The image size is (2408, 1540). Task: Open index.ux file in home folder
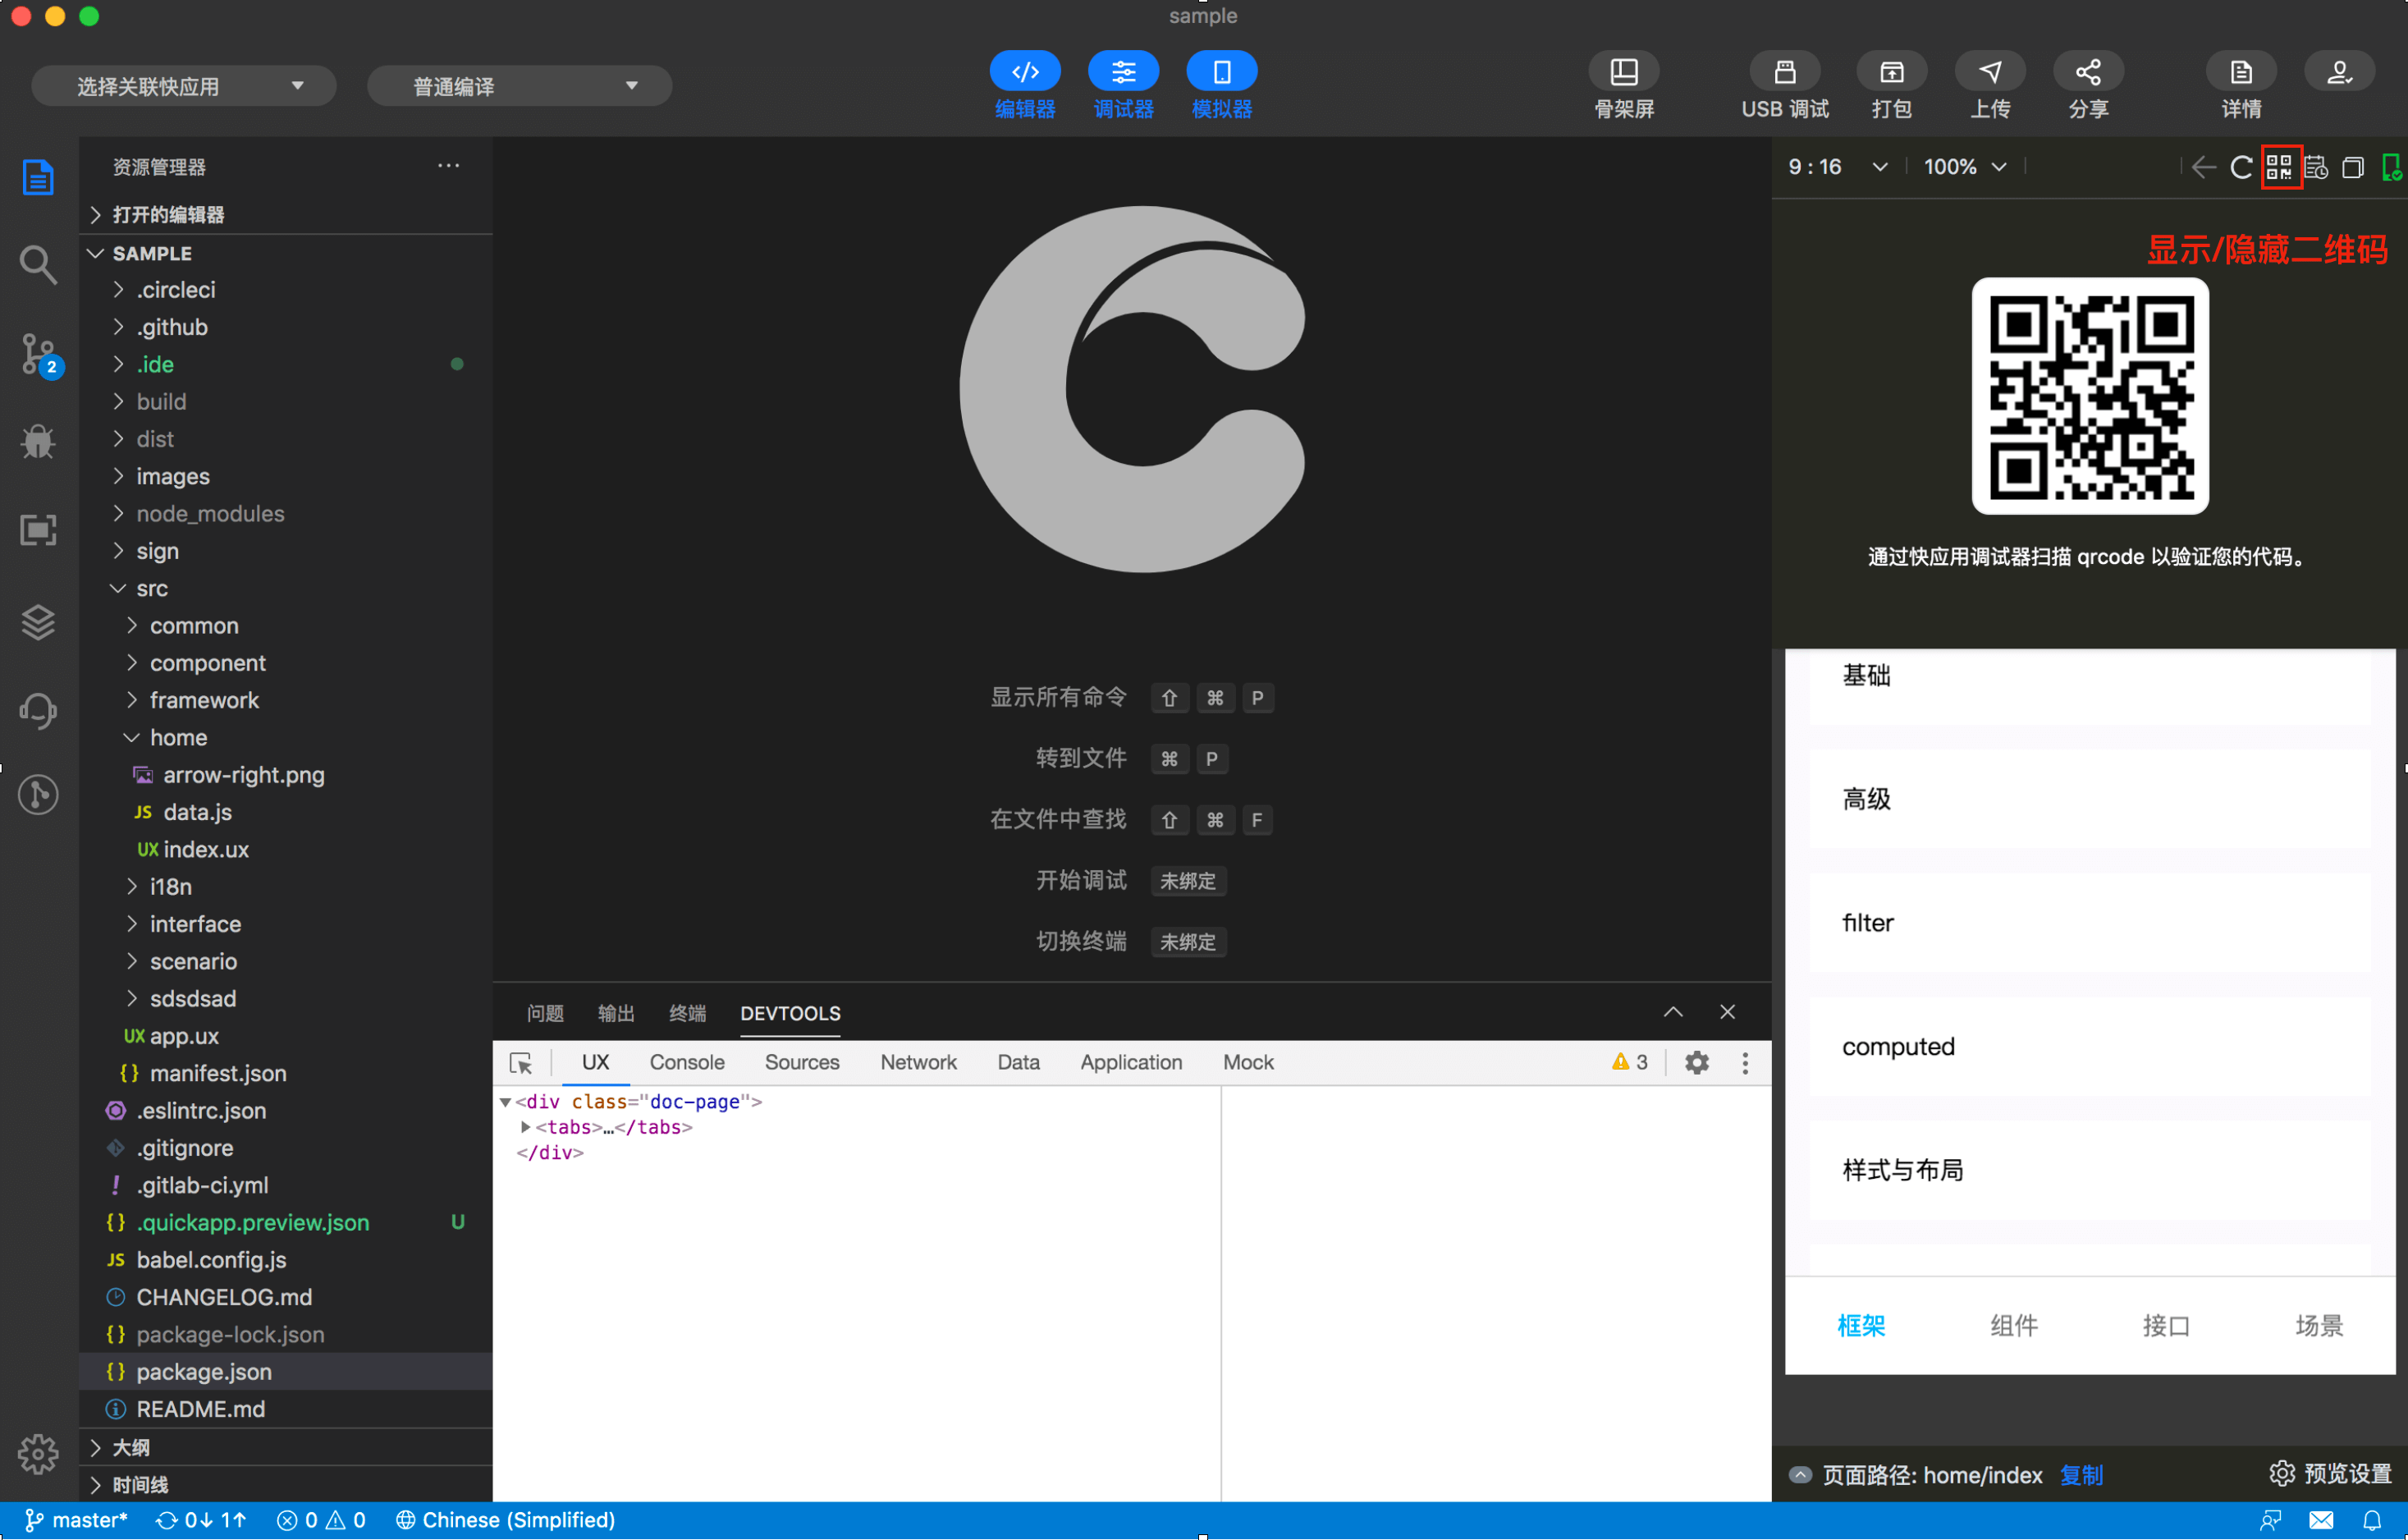206,849
